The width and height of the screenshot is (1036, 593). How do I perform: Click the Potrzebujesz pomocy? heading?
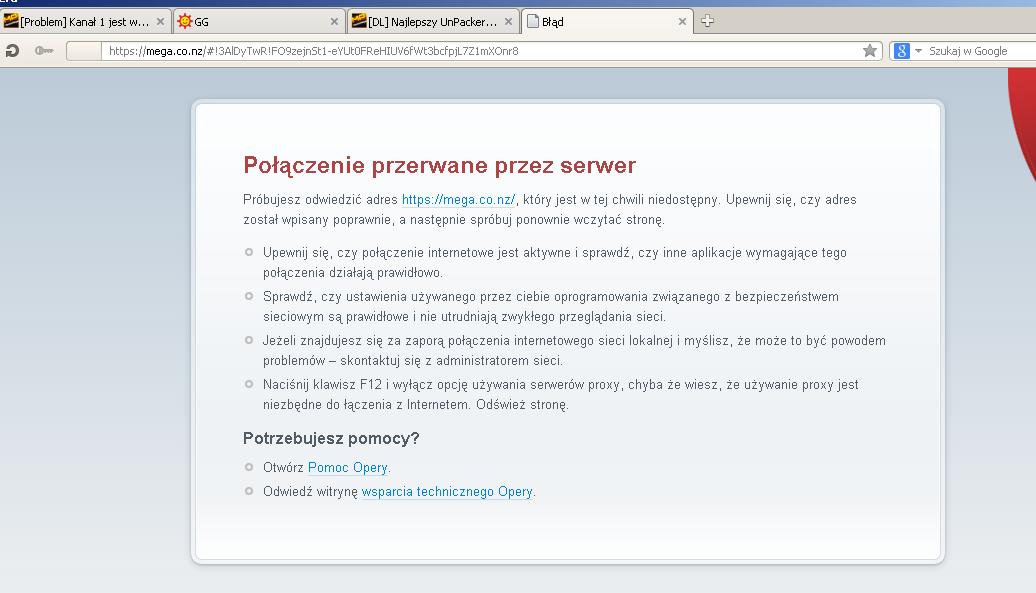click(x=331, y=438)
